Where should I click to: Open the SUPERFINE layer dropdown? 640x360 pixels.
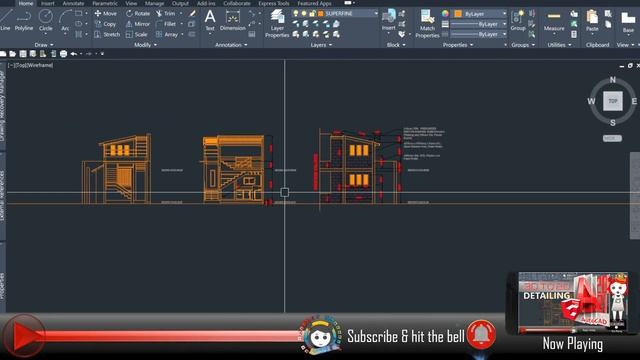pos(376,13)
